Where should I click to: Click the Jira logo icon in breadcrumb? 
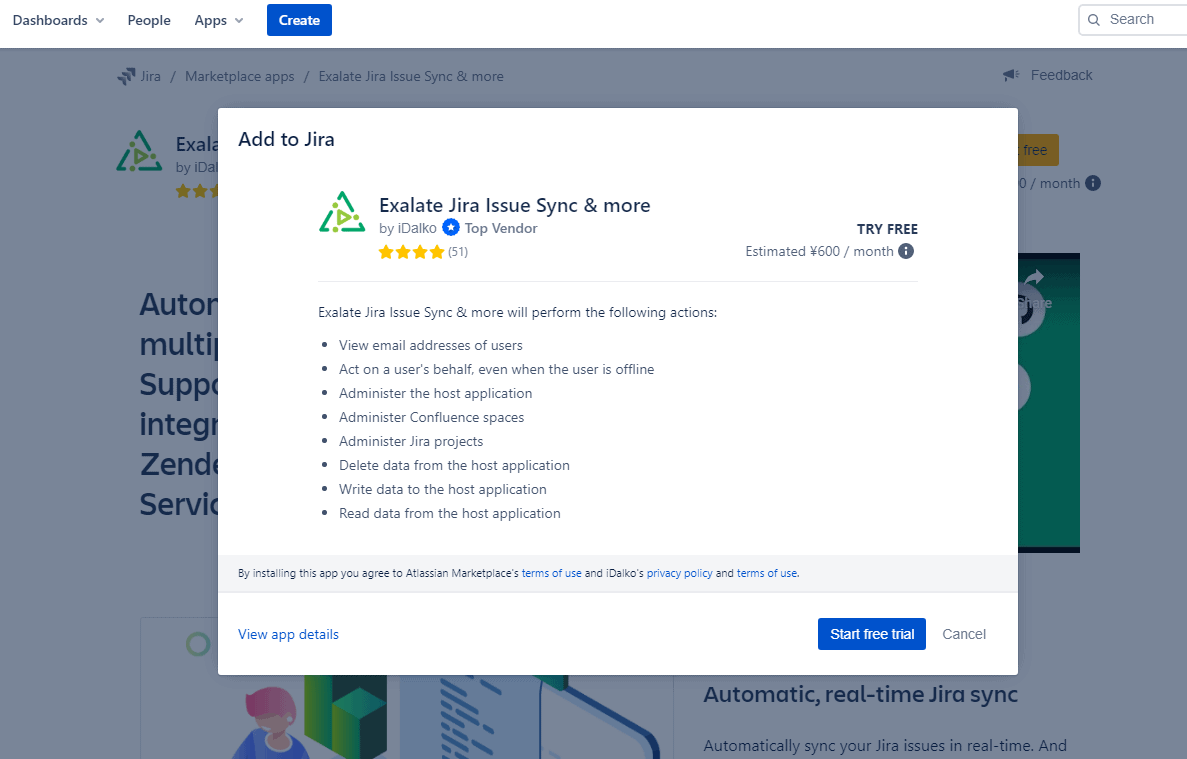click(x=126, y=76)
